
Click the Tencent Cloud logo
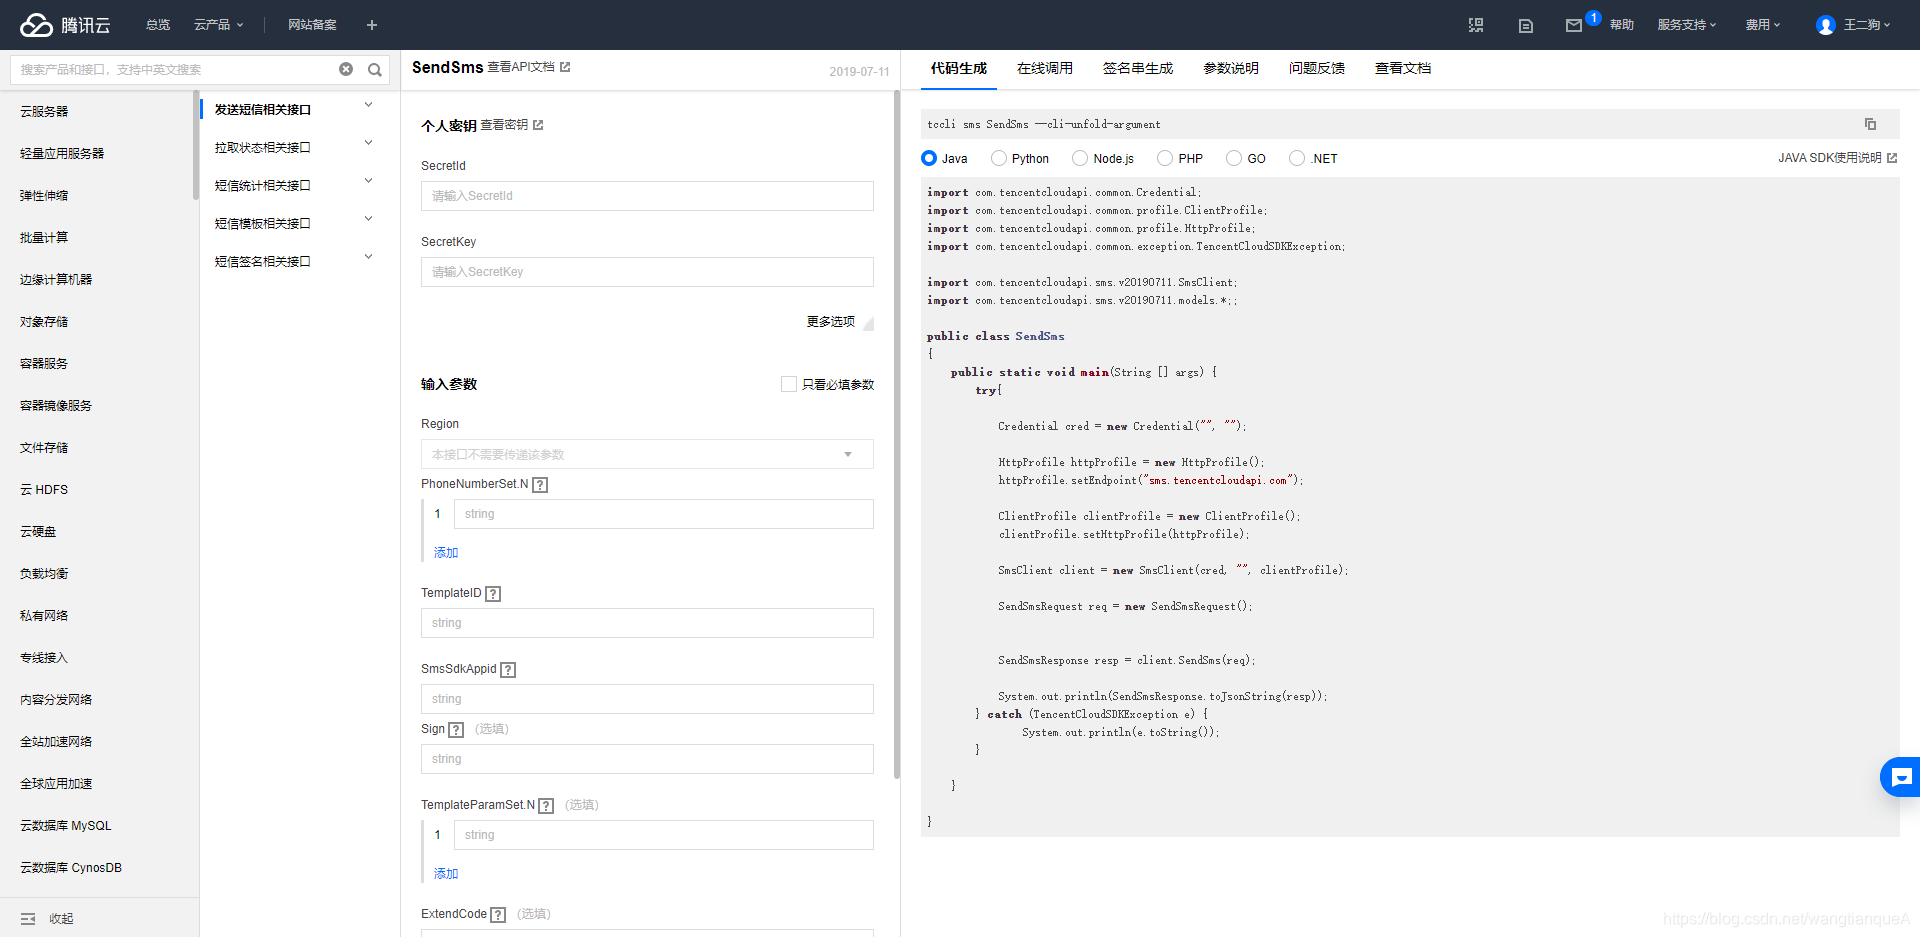[x=65, y=25]
